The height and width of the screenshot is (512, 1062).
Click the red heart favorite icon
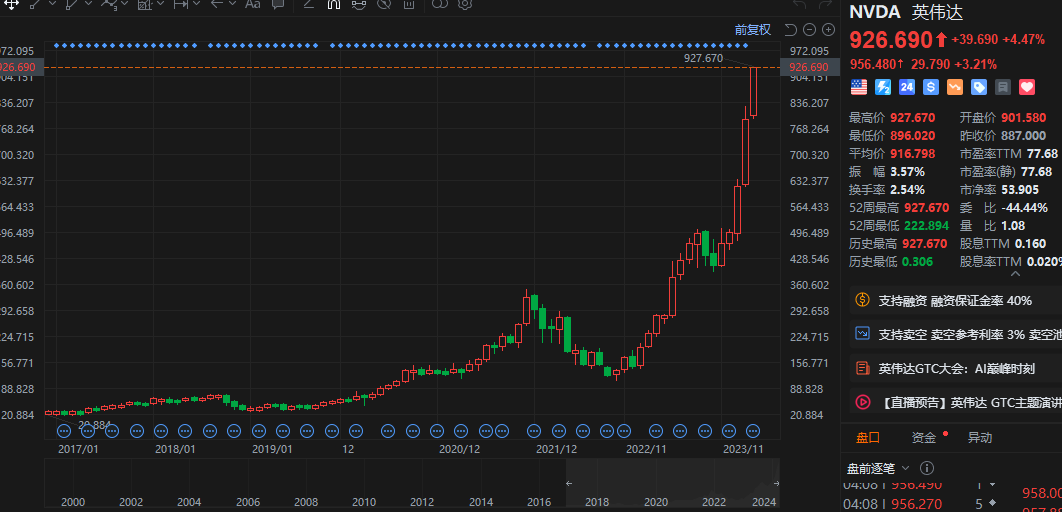1026,88
